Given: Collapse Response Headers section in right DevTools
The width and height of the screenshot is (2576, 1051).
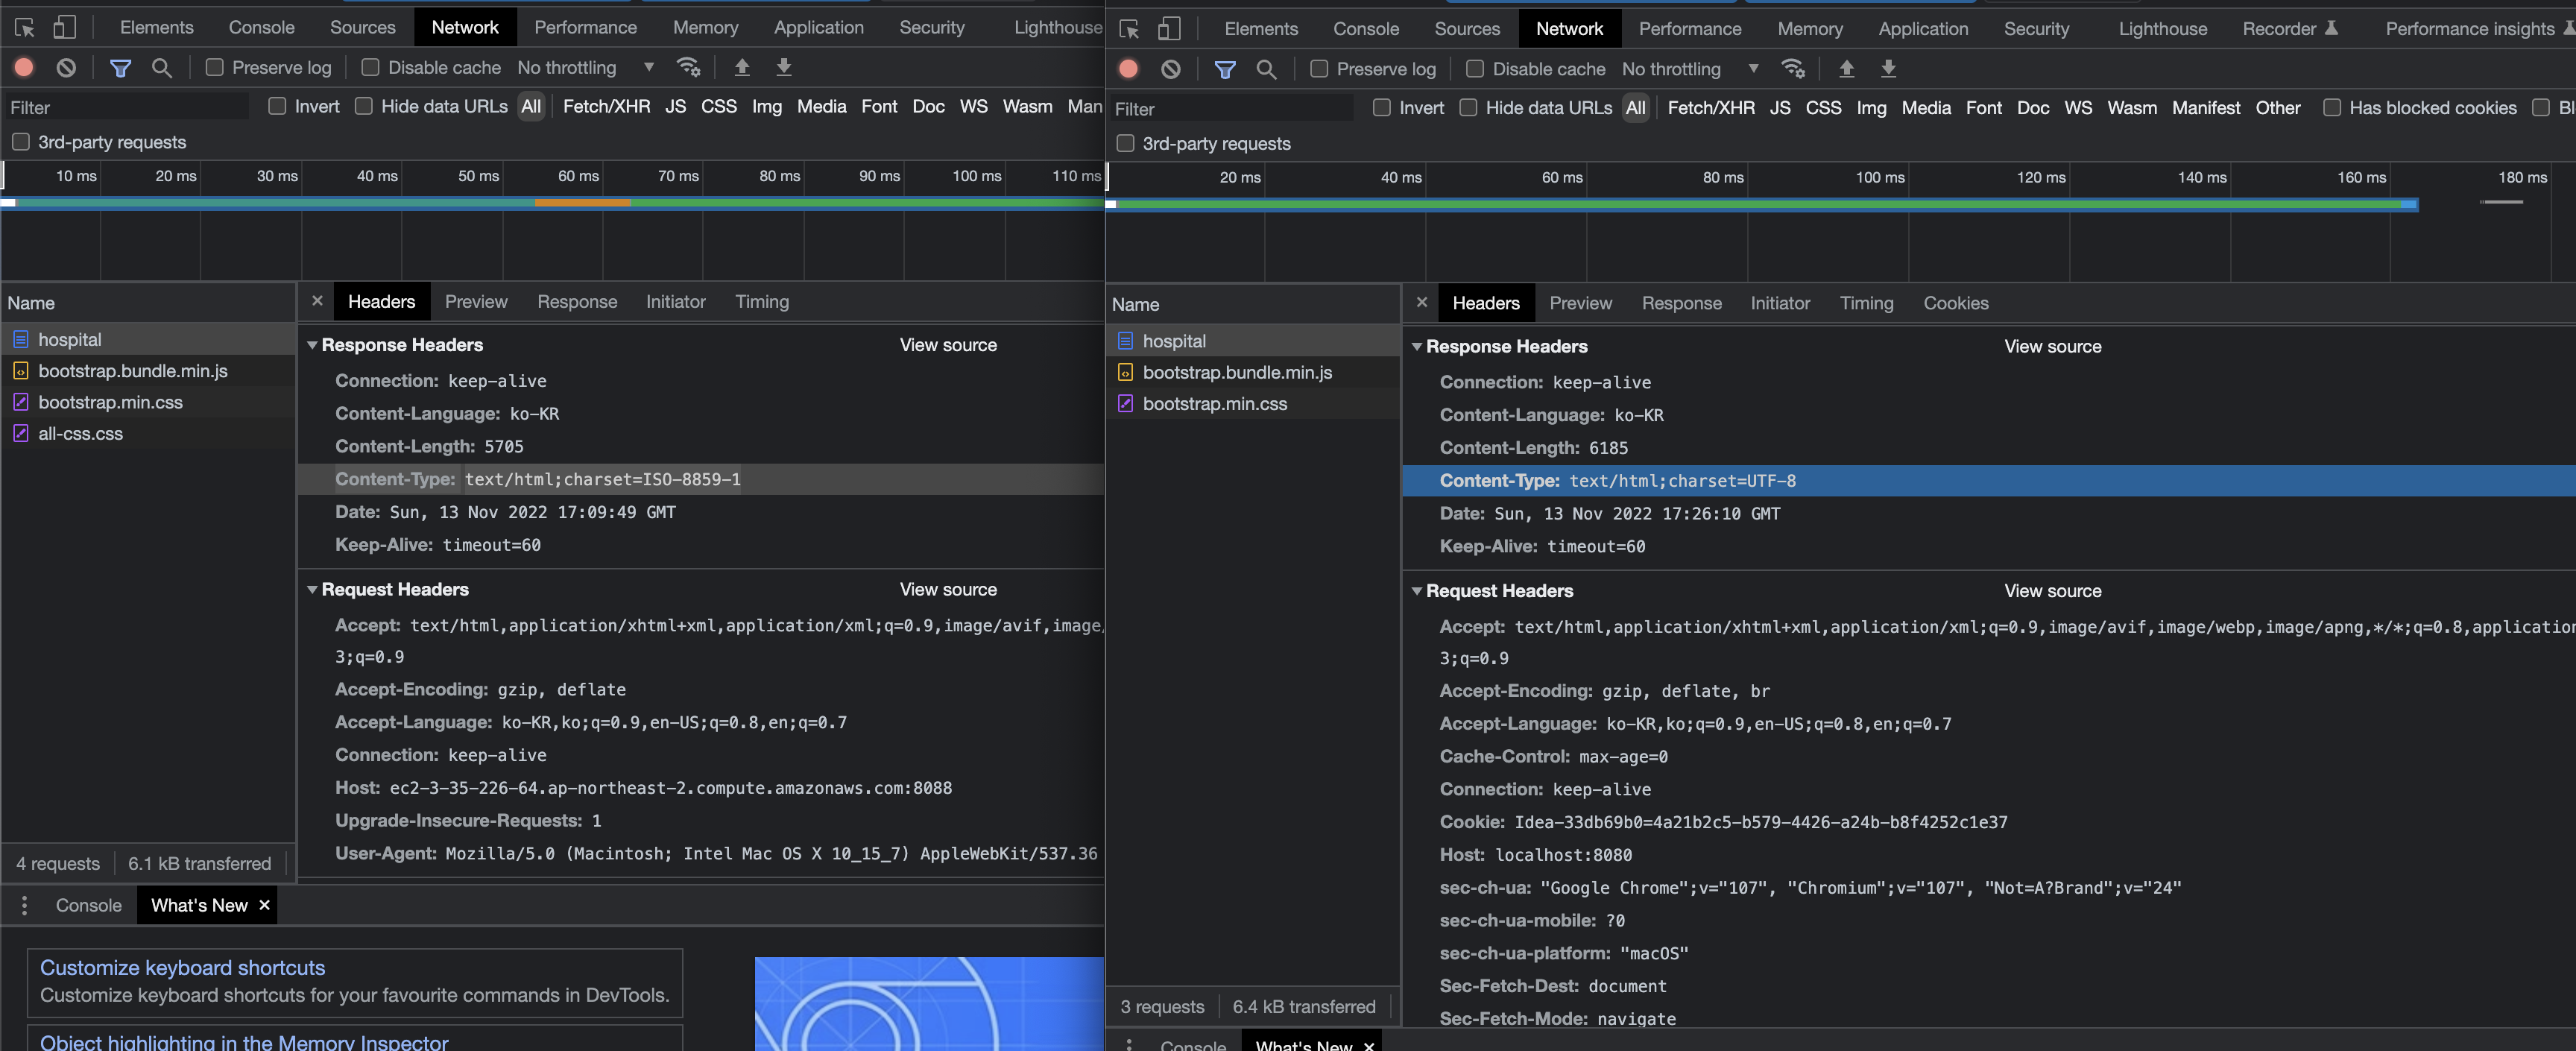Looking at the screenshot, I should click(x=1417, y=347).
